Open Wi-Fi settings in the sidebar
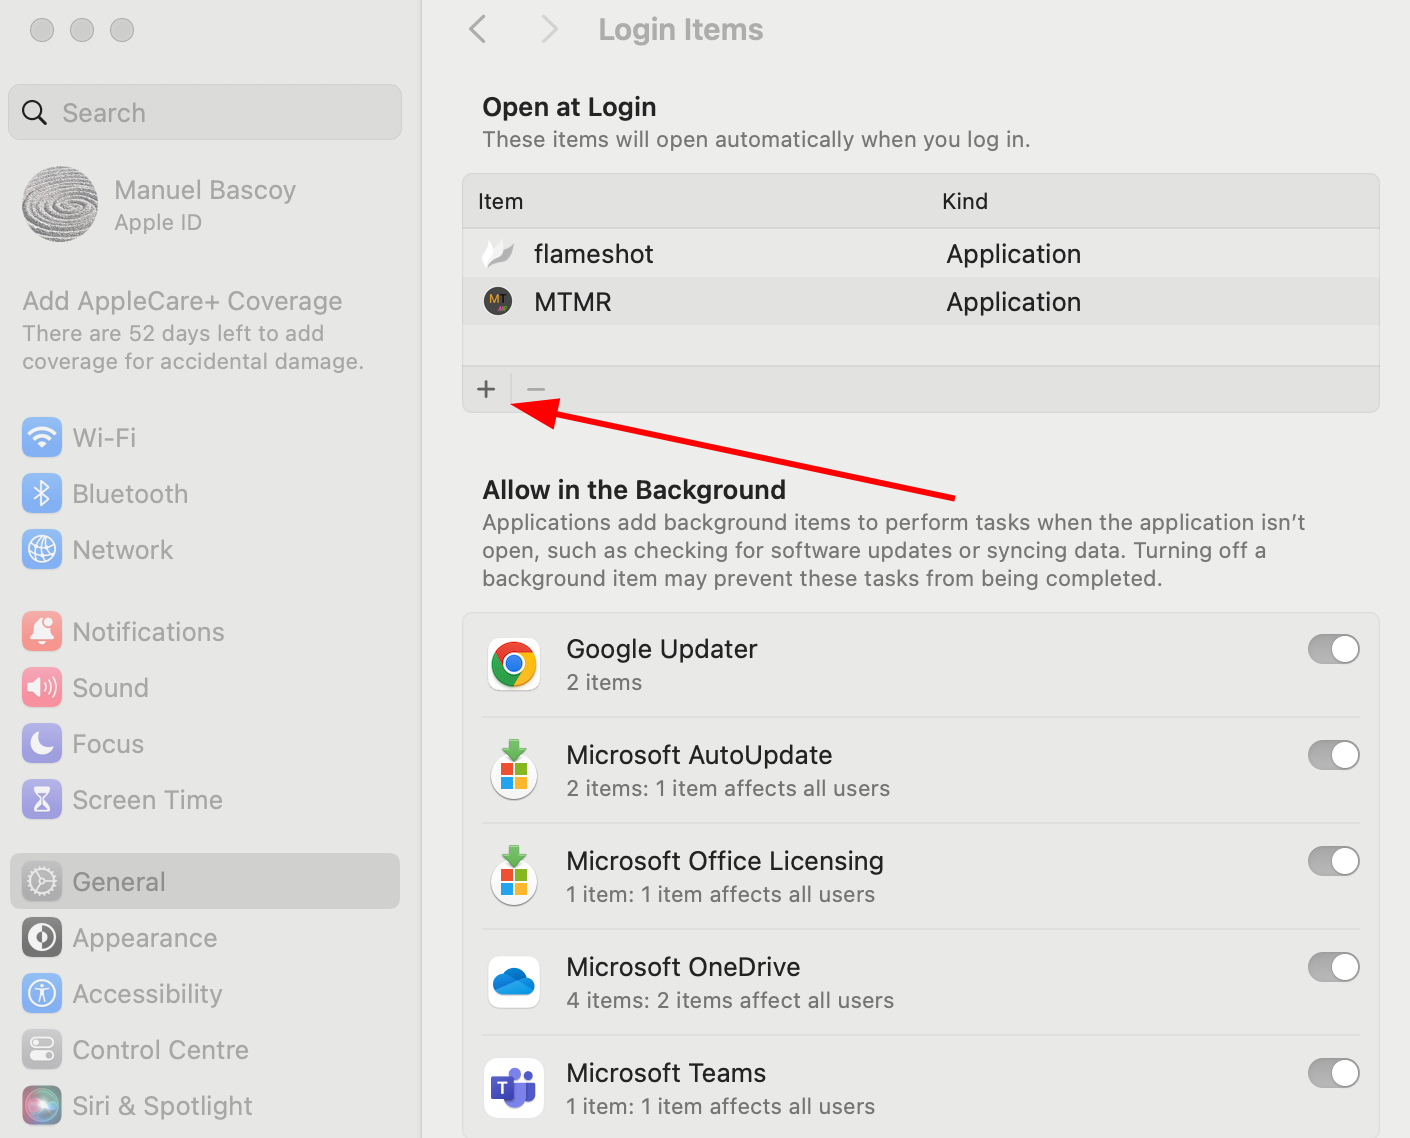 pos(104,438)
